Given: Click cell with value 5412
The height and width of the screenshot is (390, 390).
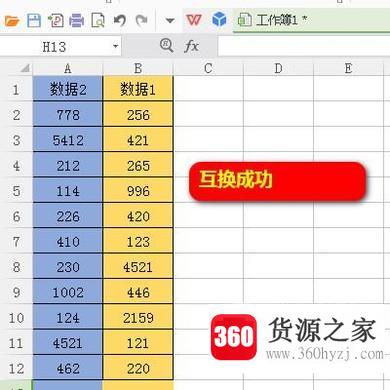Looking at the screenshot, I should point(68,140).
